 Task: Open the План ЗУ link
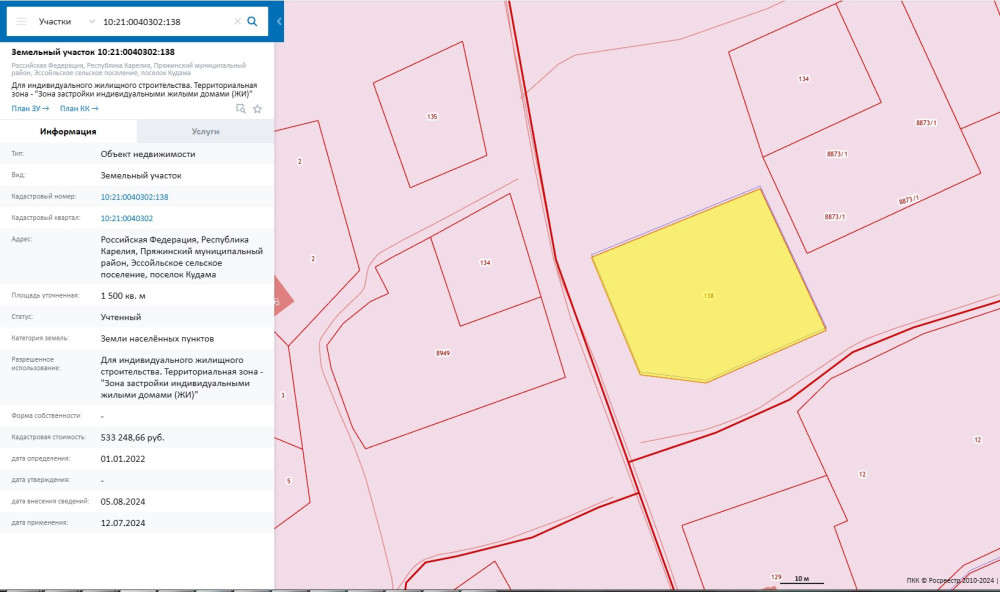point(30,109)
